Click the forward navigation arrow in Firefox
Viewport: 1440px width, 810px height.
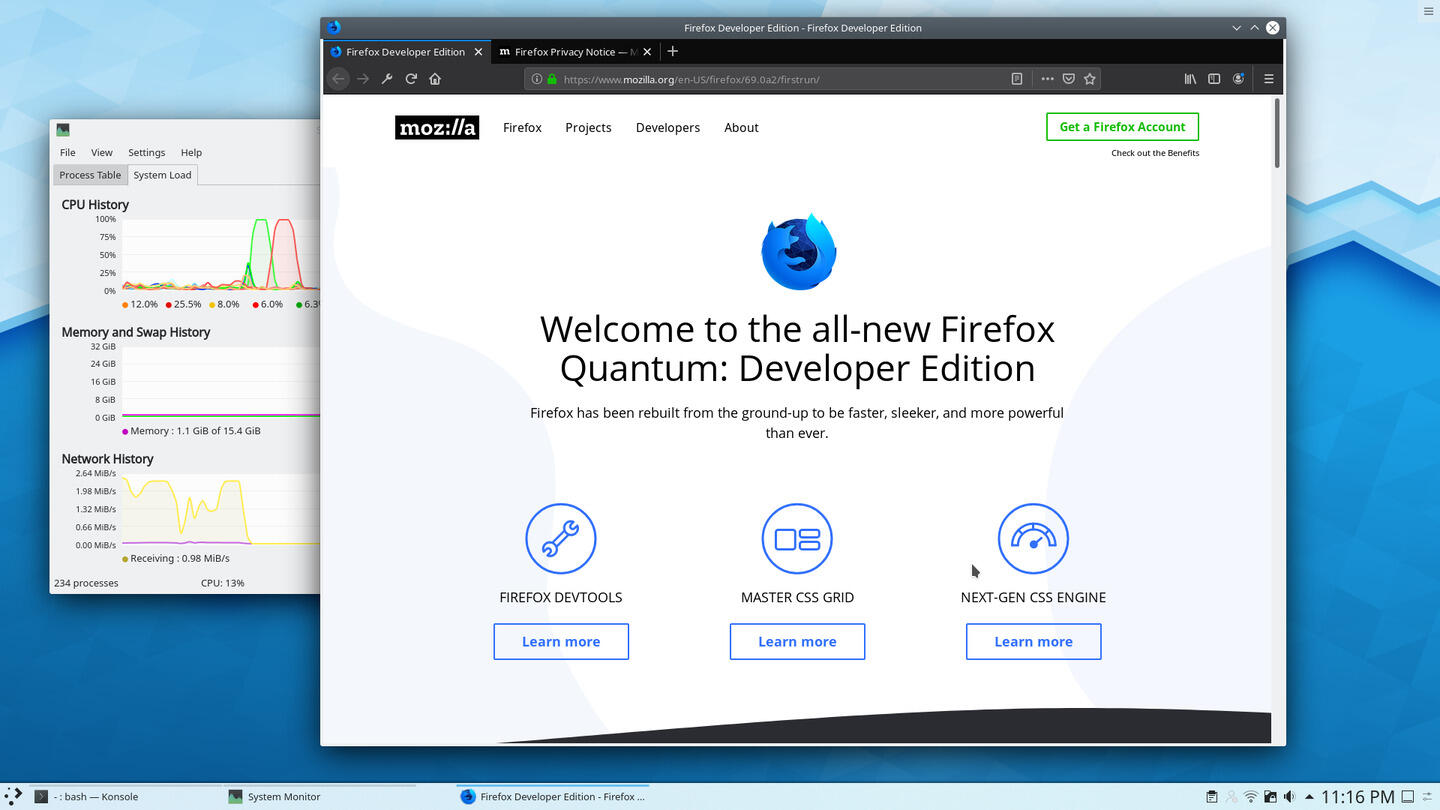click(363, 79)
